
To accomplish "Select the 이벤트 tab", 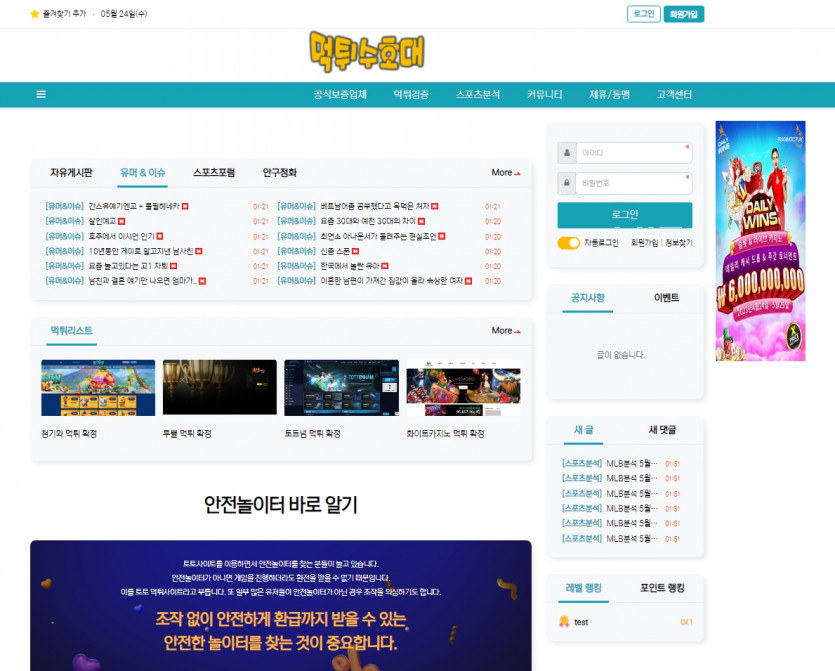I will point(666,298).
